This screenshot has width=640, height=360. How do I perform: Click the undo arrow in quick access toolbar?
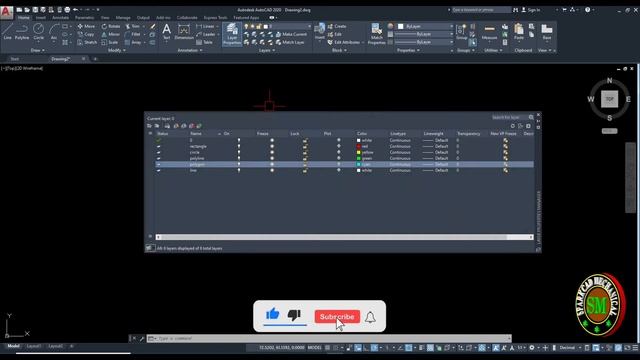point(76,9)
